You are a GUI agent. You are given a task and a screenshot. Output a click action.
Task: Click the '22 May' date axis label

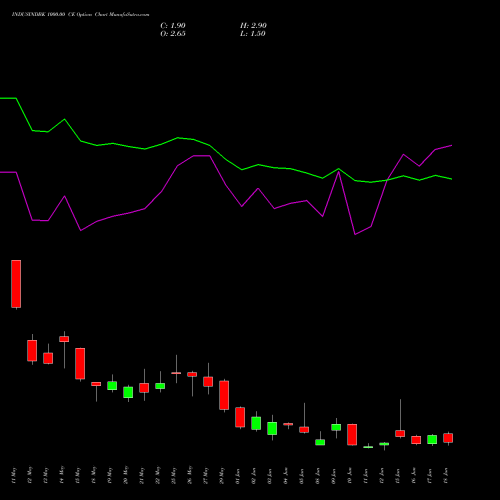point(158,475)
